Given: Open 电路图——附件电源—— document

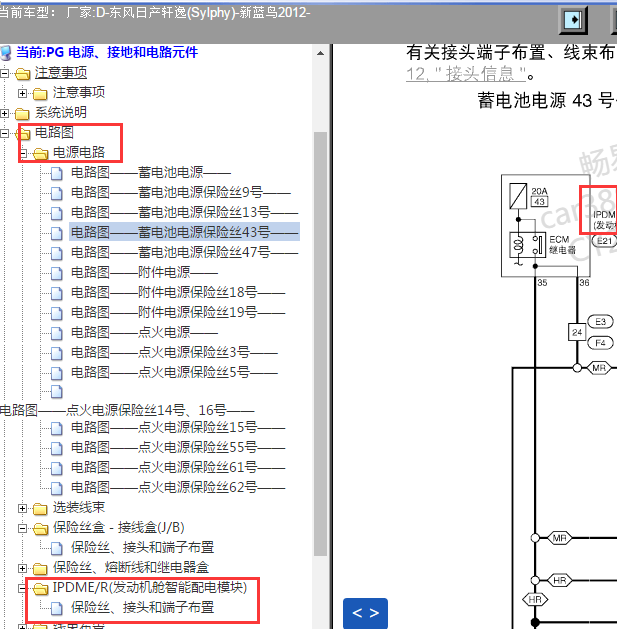Looking at the screenshot, I should pos(144,272).
